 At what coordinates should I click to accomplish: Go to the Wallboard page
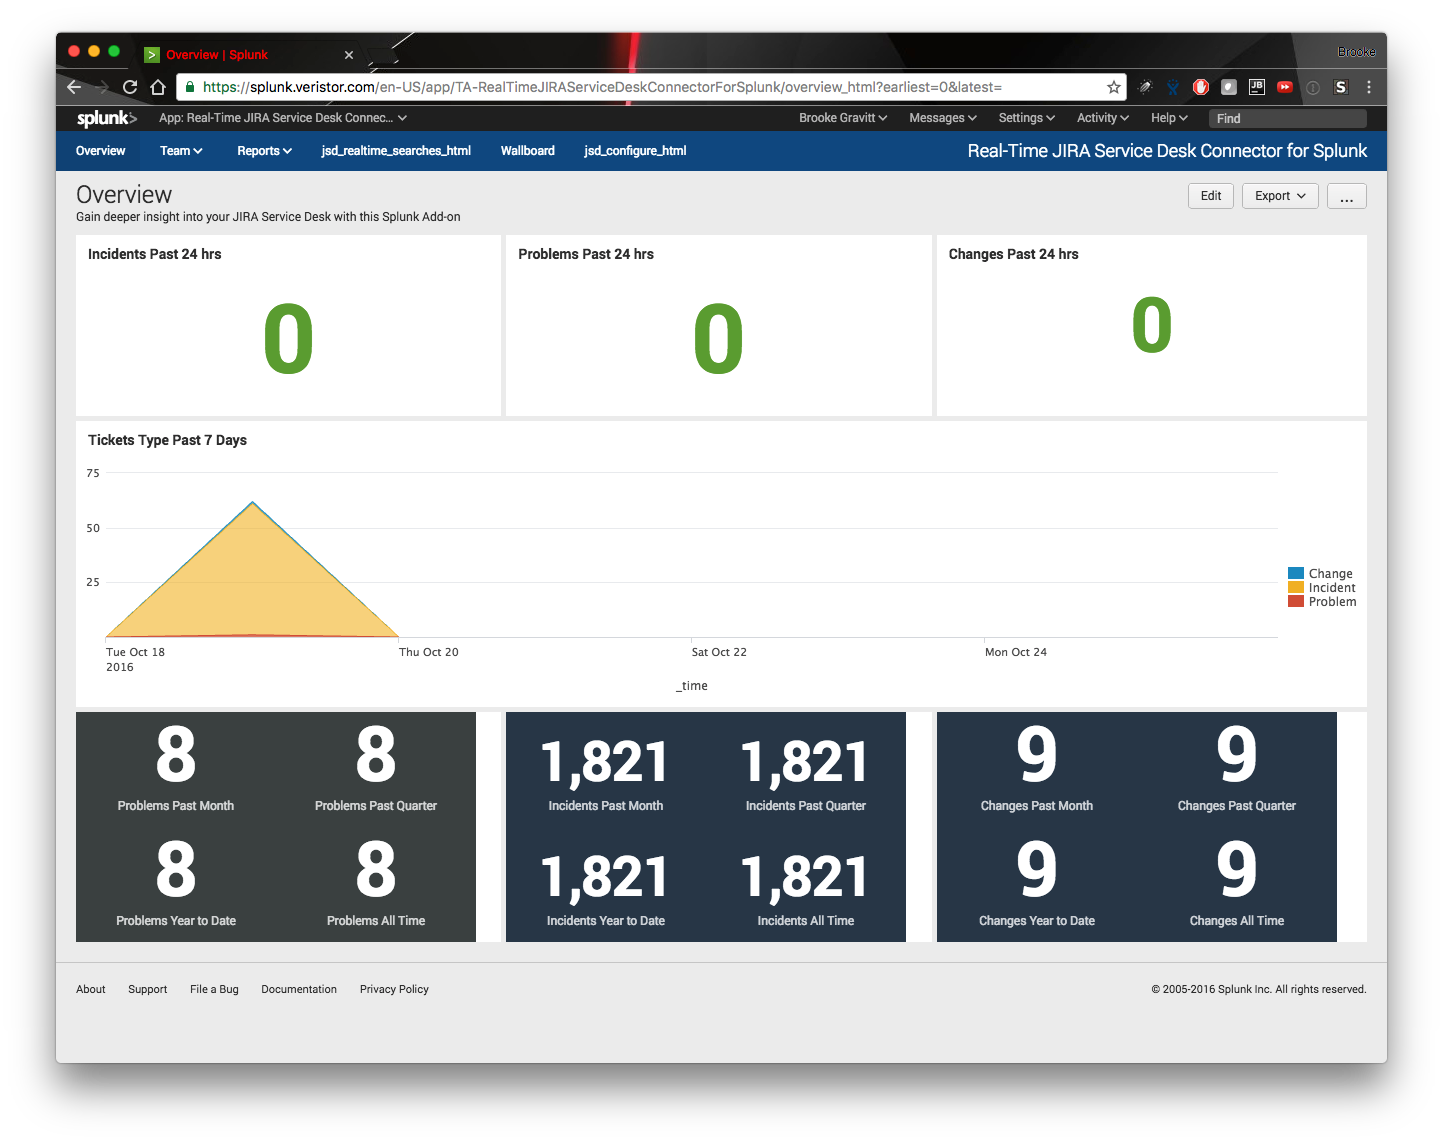click(528, 151)
